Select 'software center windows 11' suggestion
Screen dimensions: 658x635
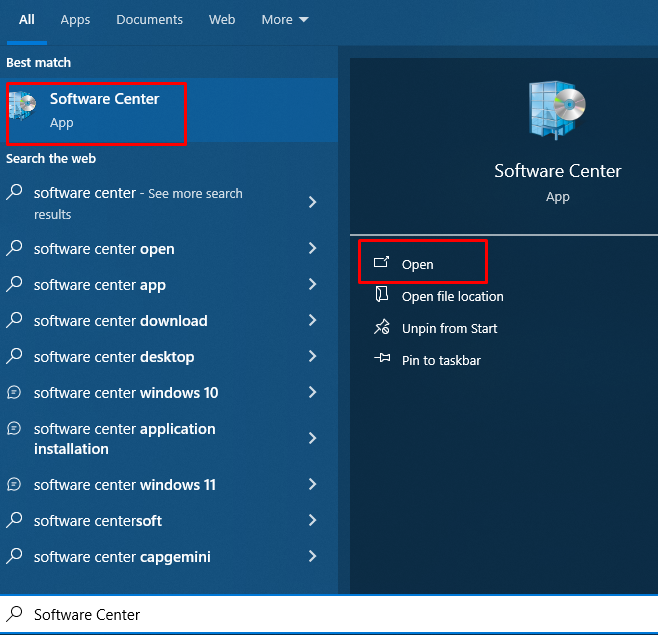169,485
